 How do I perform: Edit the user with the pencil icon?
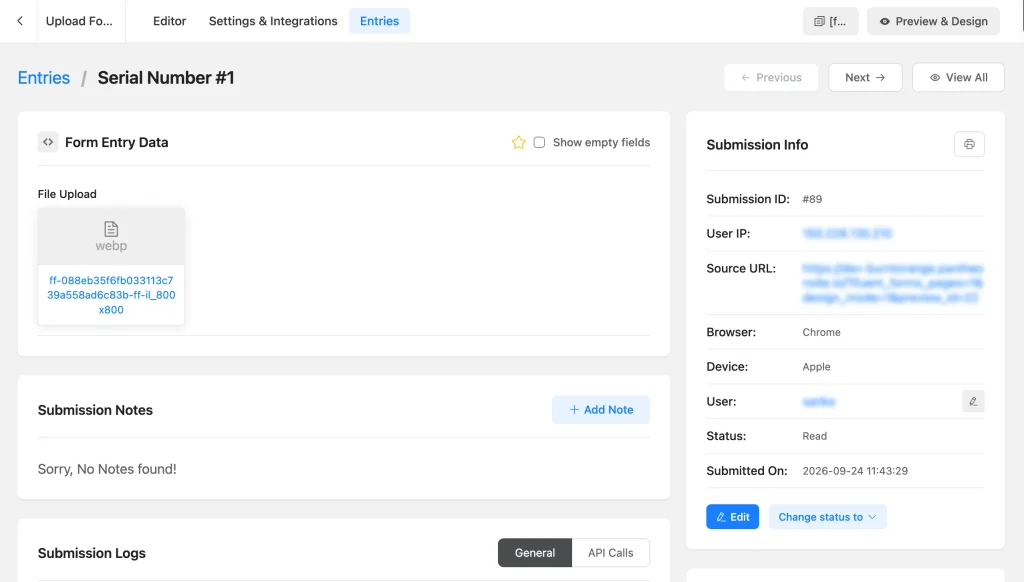(x=973, y=401)
